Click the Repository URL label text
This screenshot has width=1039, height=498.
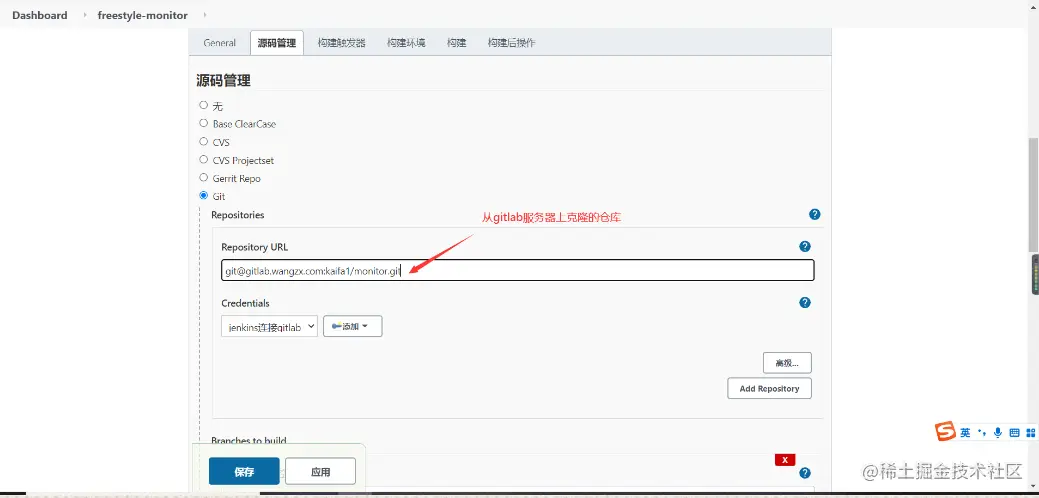point(254,247)
